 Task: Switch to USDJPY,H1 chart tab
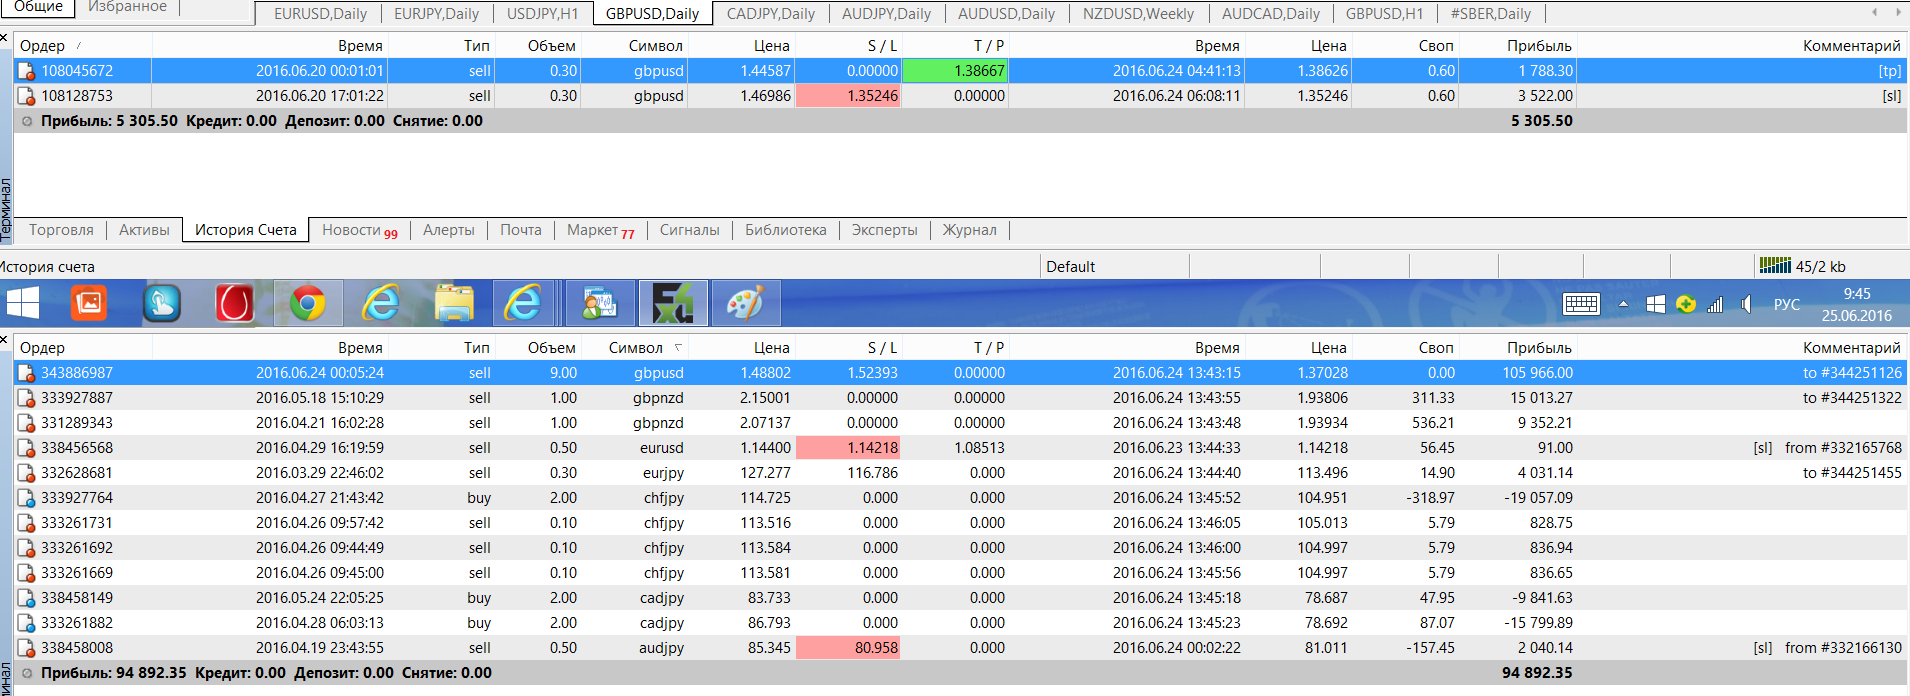point(542,14)
